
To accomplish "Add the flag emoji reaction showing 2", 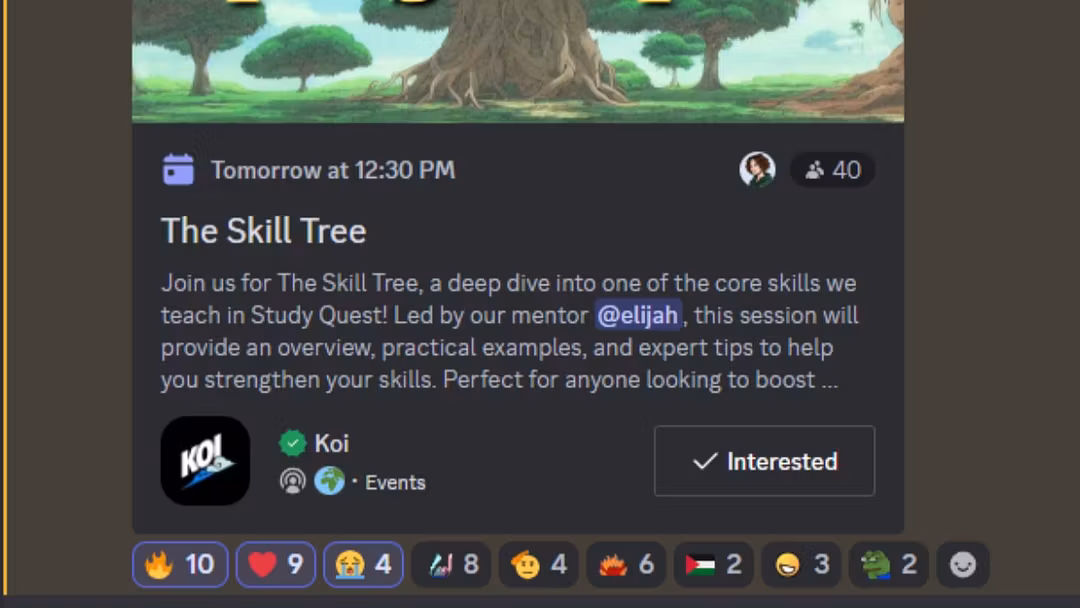I will click(x=714, y=565).
